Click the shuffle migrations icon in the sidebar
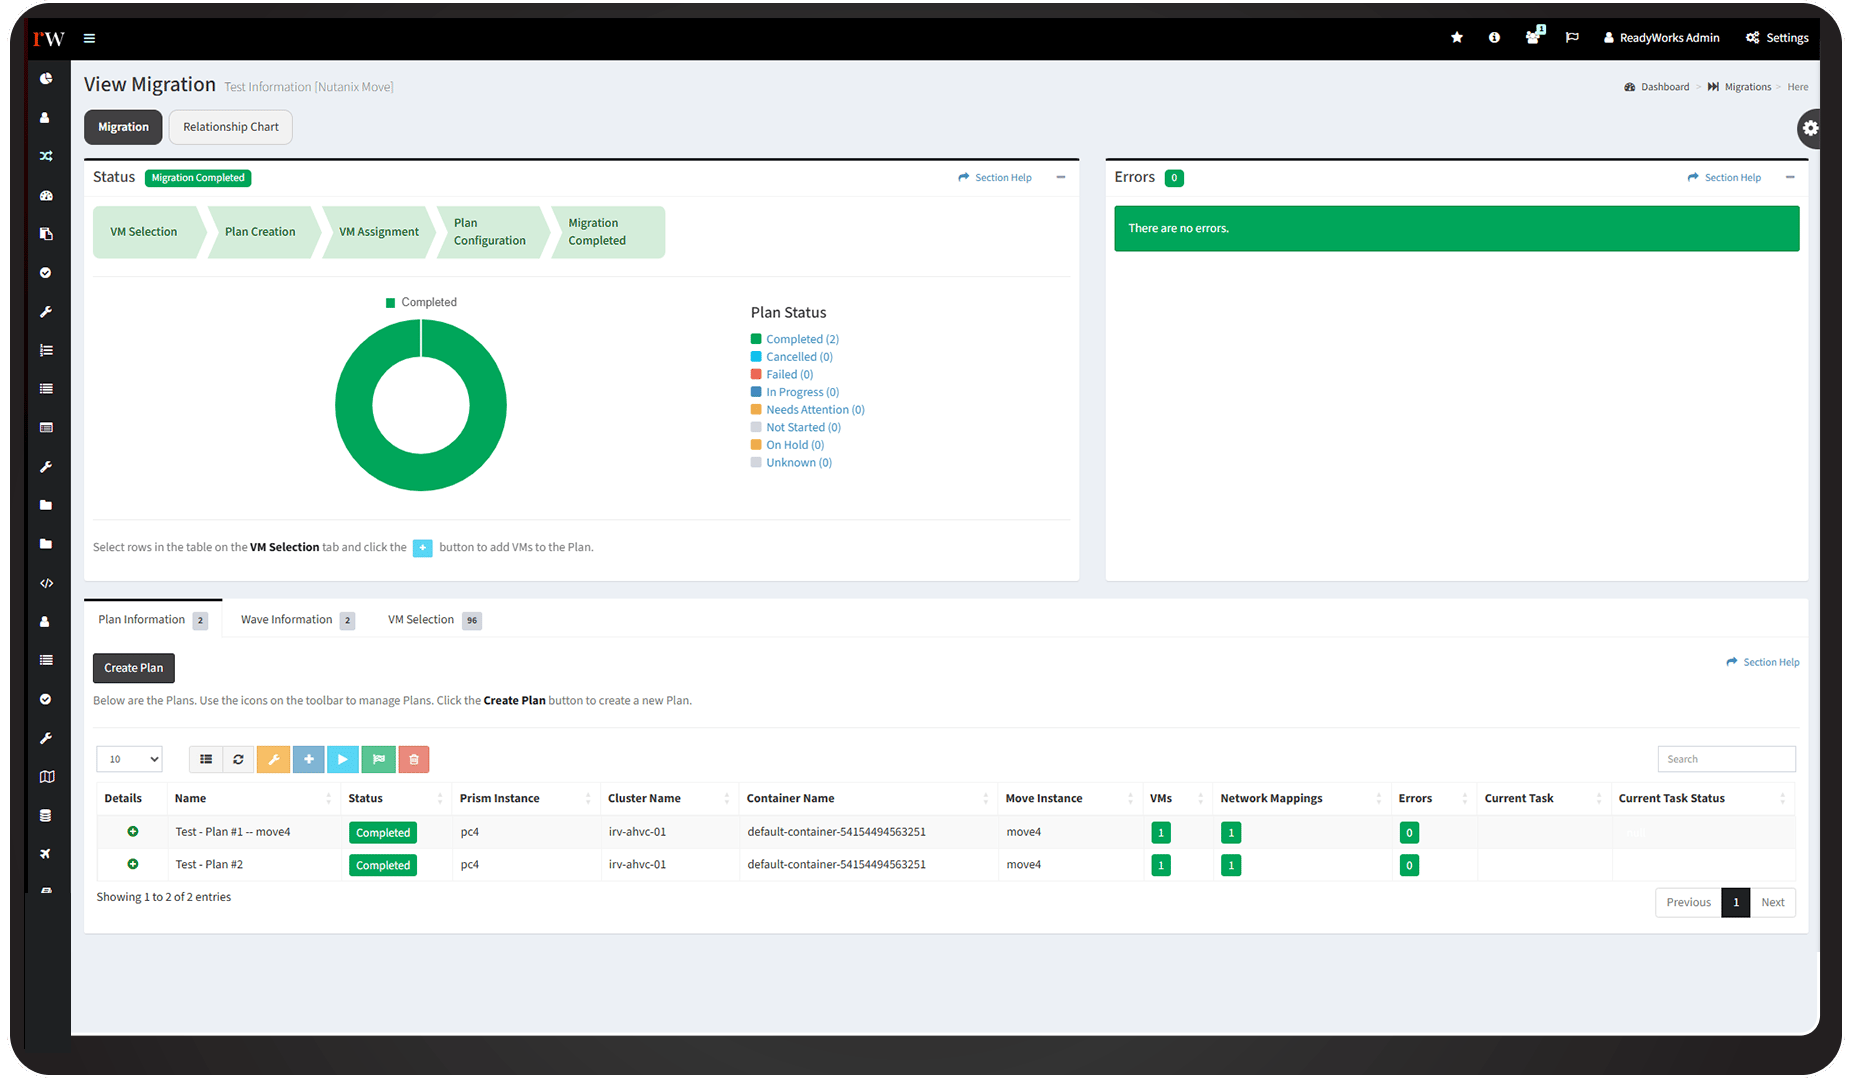The width and height of the screenshot is (1860, 1080). click(46, 155)
